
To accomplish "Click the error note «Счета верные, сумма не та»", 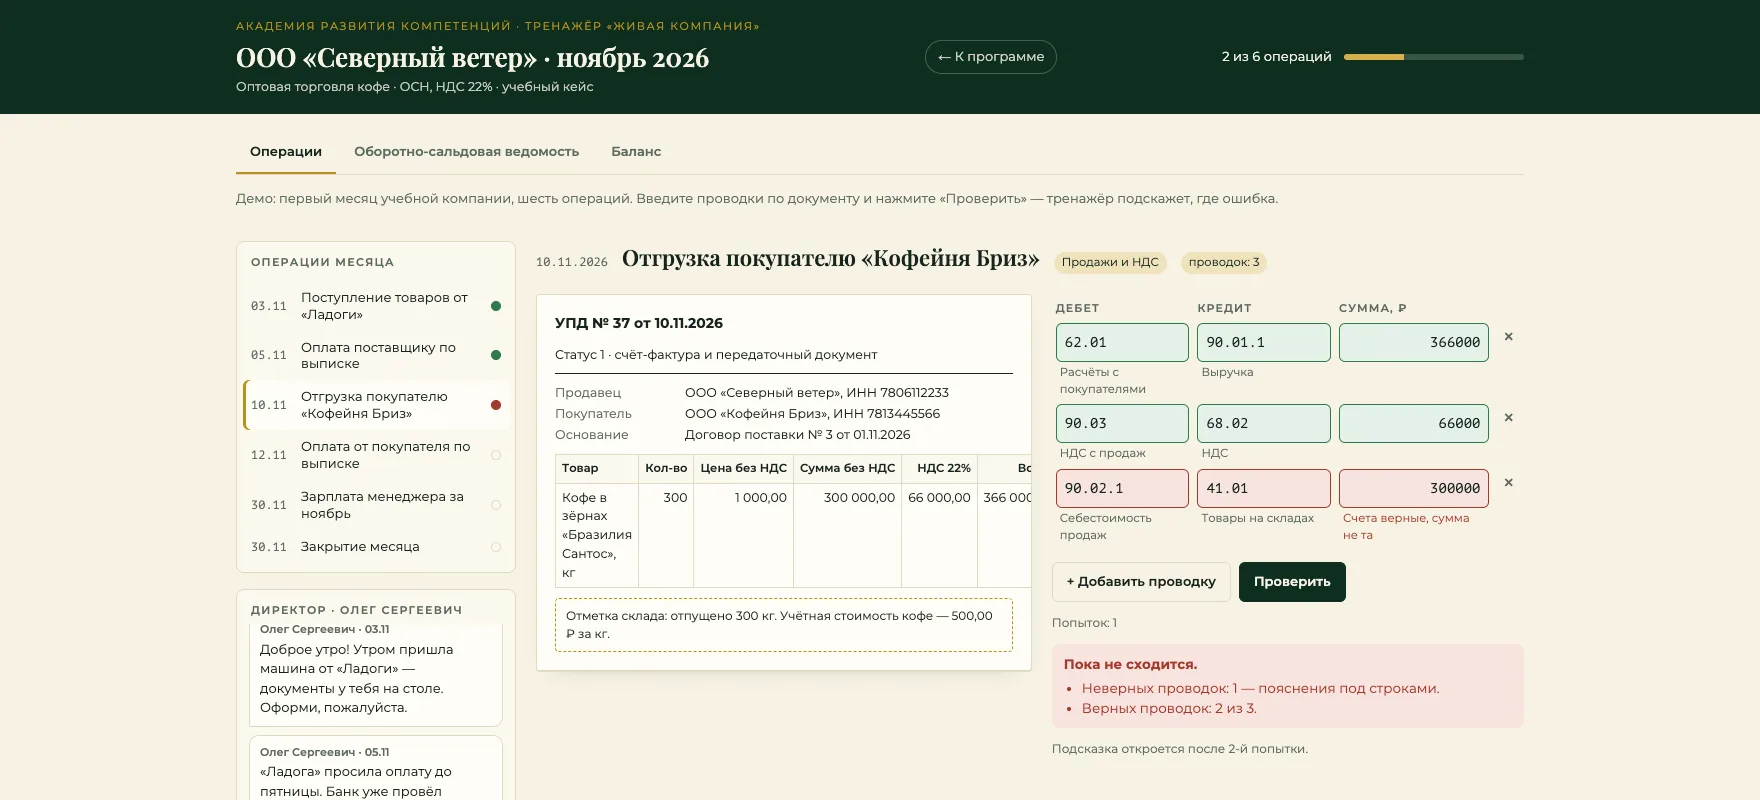I will (1406, 526).
